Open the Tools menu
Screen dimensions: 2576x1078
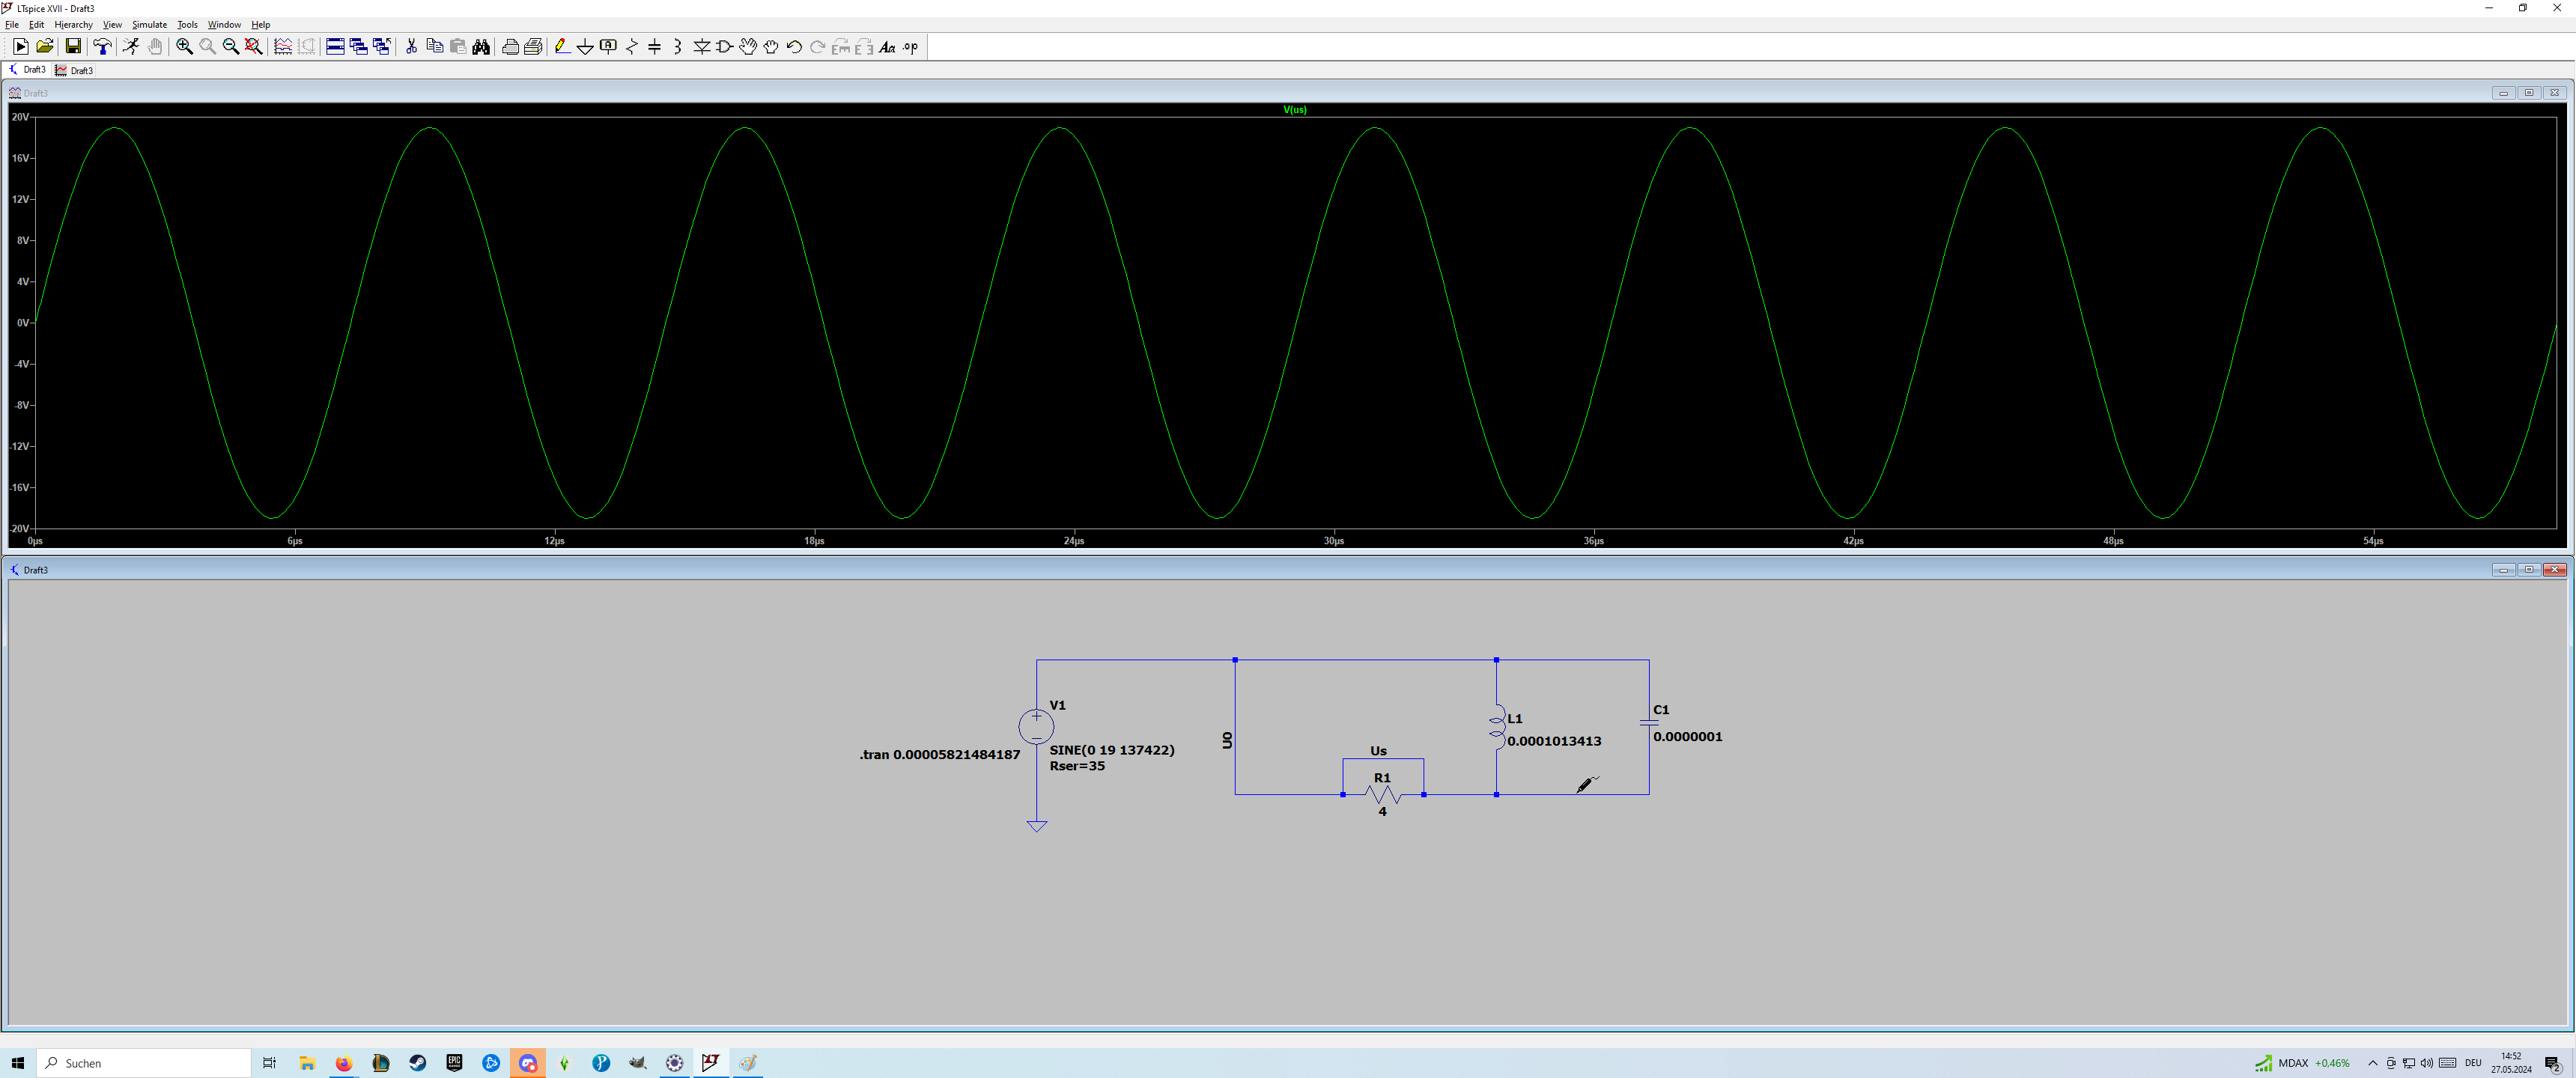pos(187,25)
